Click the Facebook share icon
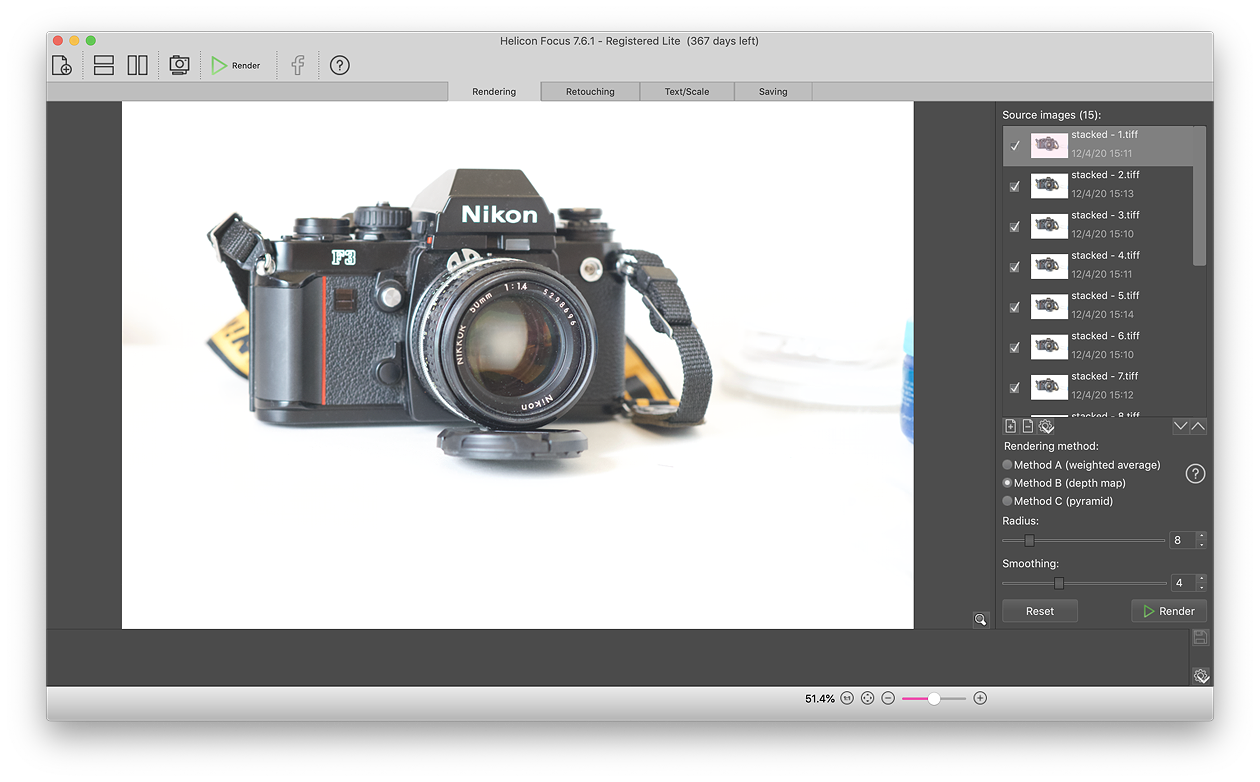Viewport: 1260px width, 782px height. point(298,66)
